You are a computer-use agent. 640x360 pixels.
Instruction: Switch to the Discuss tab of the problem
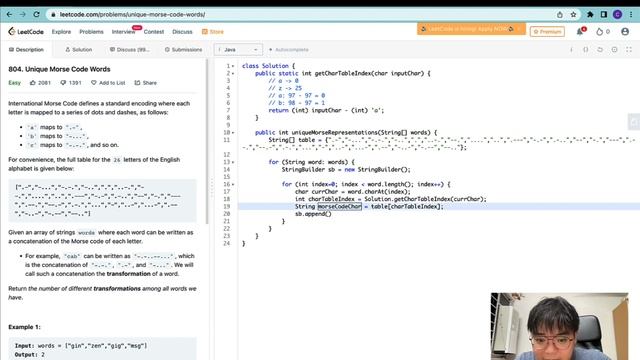pos(129,49)
